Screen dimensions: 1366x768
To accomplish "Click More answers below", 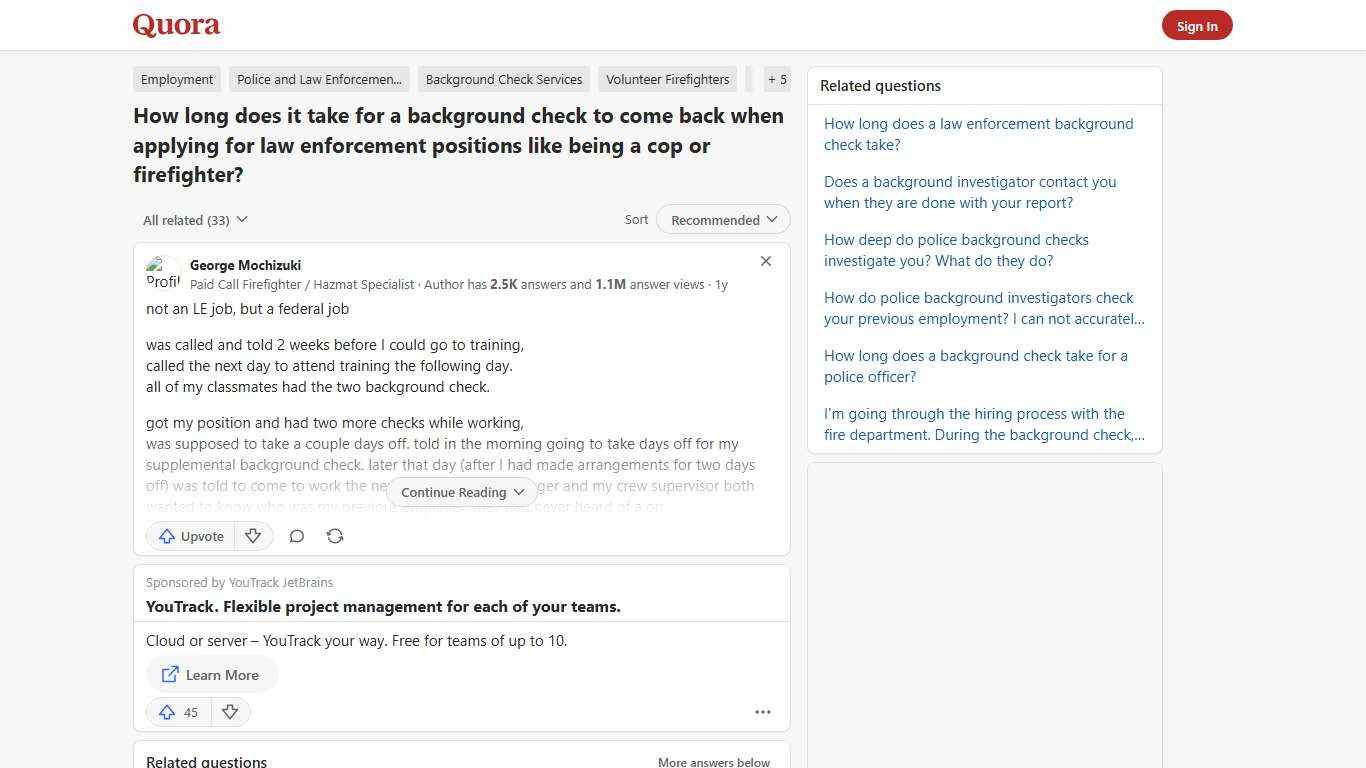I will (713, 761).
